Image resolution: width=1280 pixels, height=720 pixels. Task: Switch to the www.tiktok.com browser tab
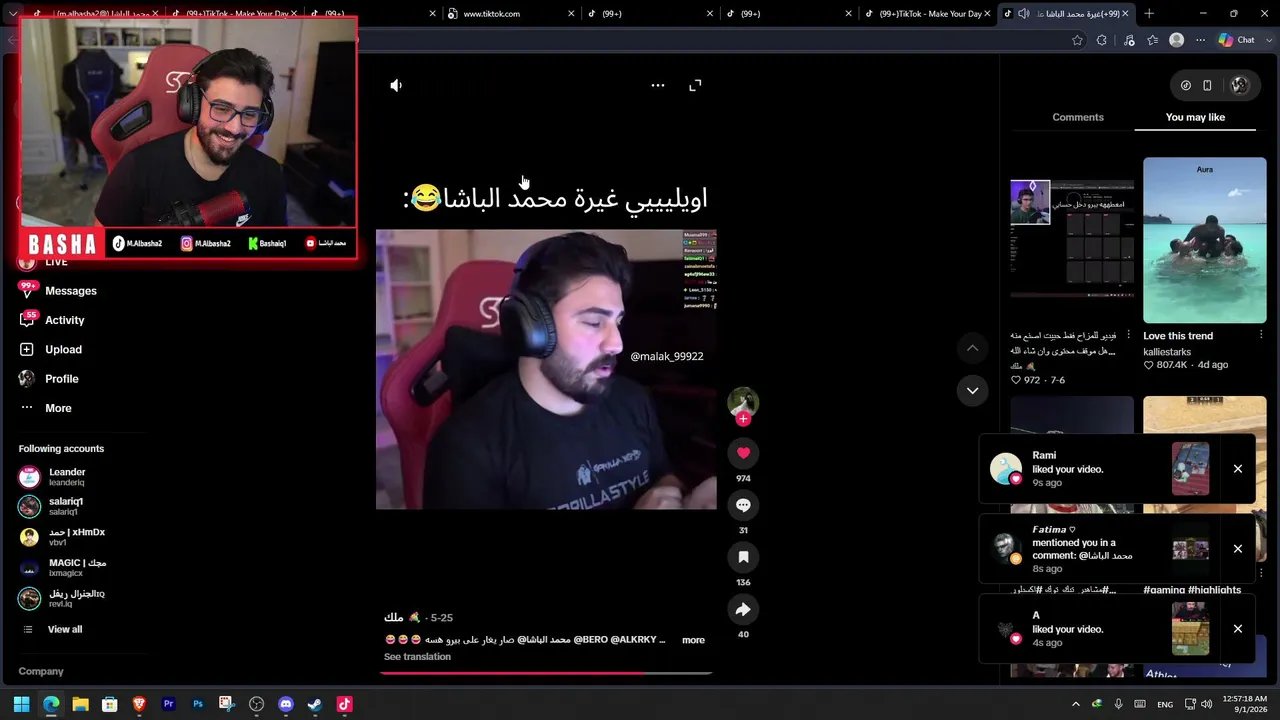coord(511,14)
